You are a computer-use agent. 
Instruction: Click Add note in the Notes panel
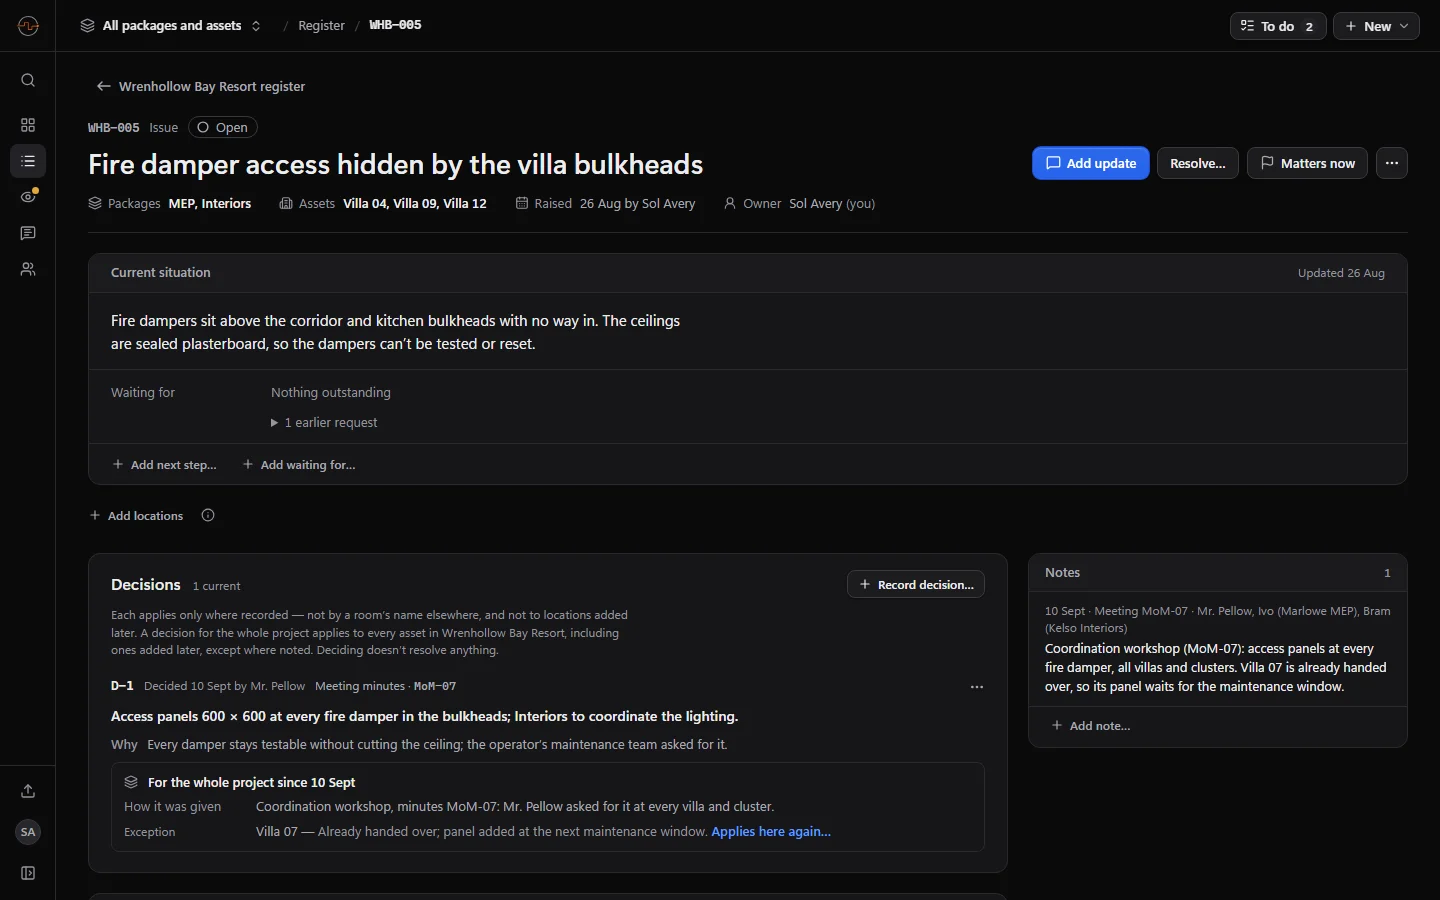(1090, 726)
